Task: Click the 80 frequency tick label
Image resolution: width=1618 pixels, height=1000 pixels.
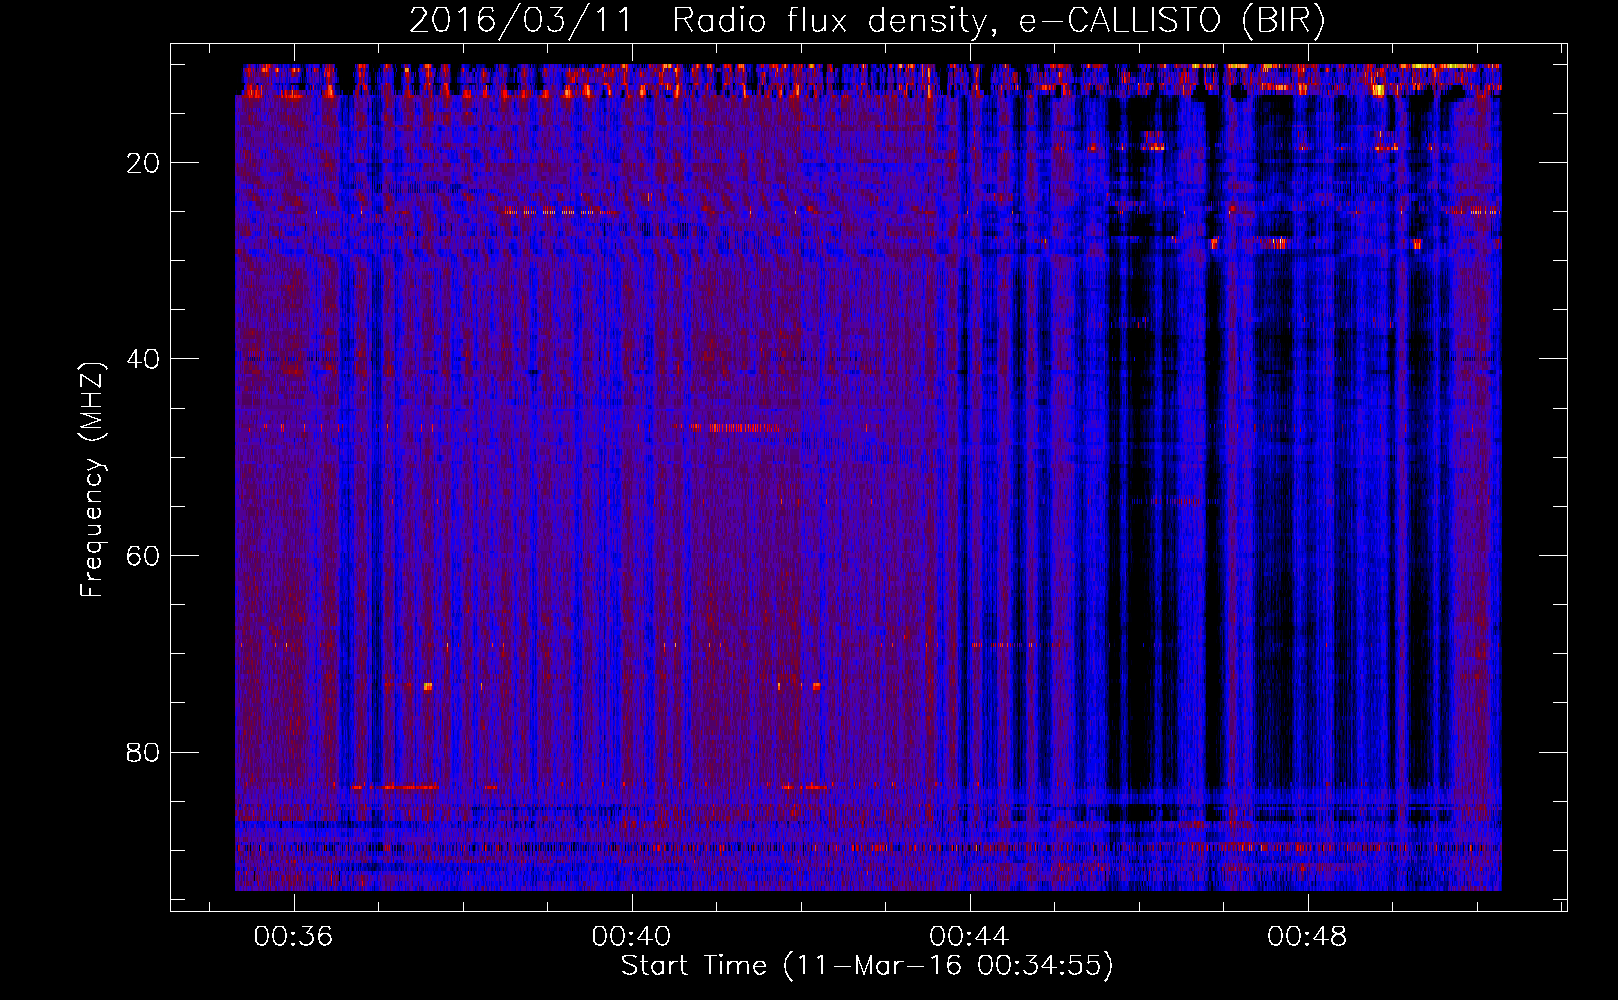Action: click(x=143, y=752)
